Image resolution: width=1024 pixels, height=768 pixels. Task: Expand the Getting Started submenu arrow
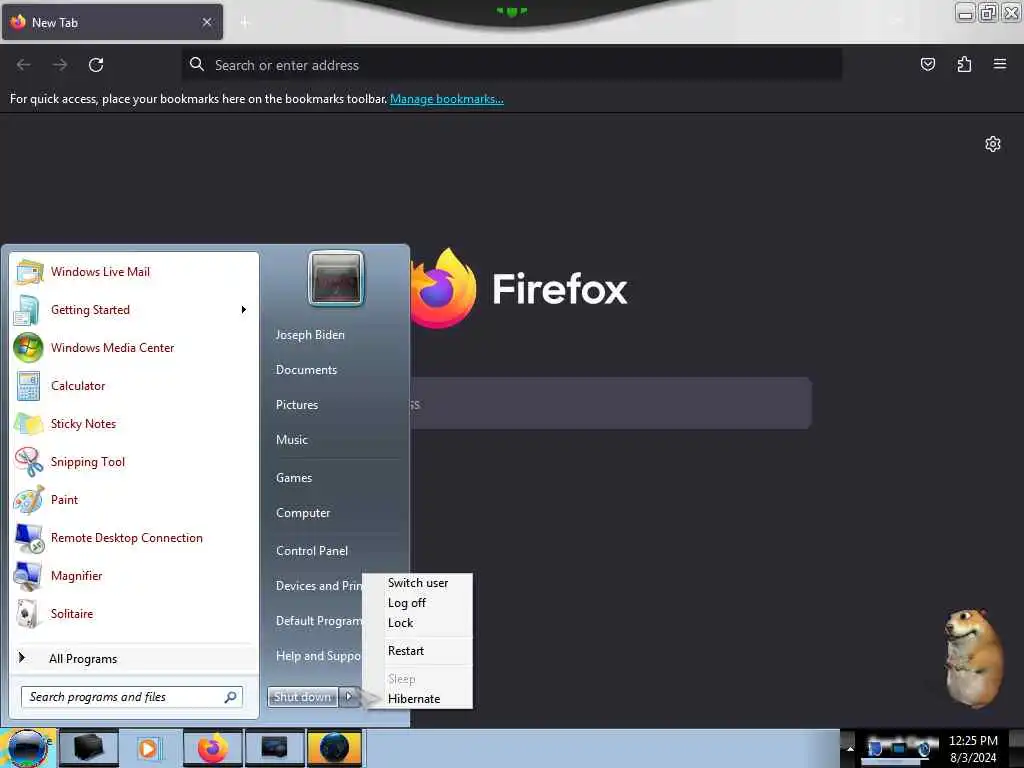pos(244,310)
